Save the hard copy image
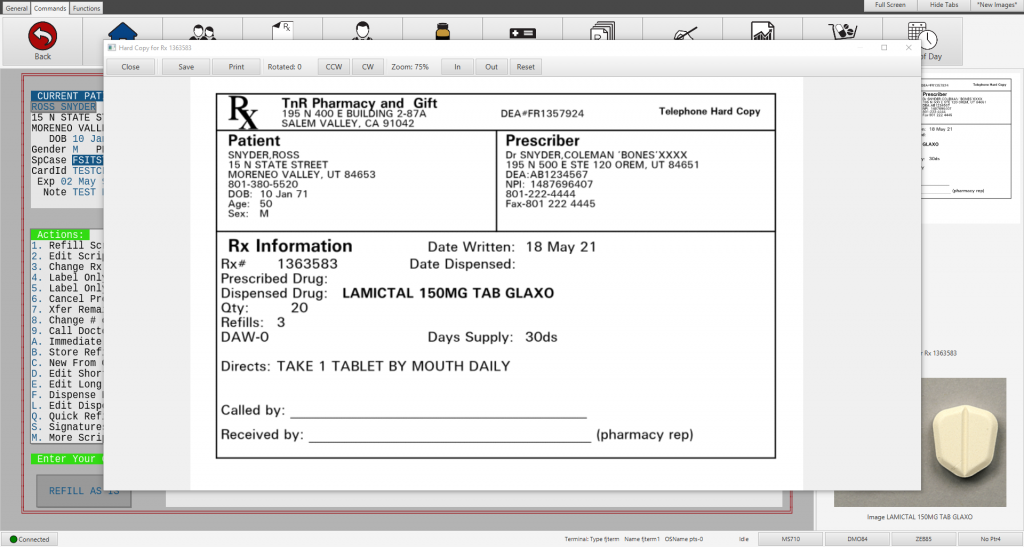Viewport: 1024px width, 547px height. [186, 67]
